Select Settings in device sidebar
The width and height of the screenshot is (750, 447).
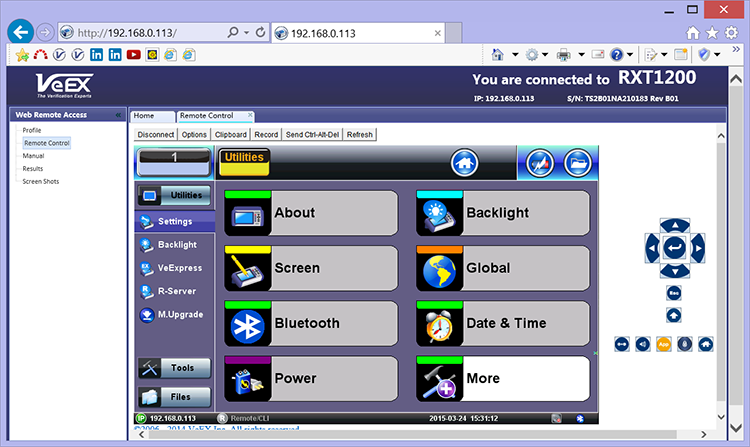pos(175,222)
